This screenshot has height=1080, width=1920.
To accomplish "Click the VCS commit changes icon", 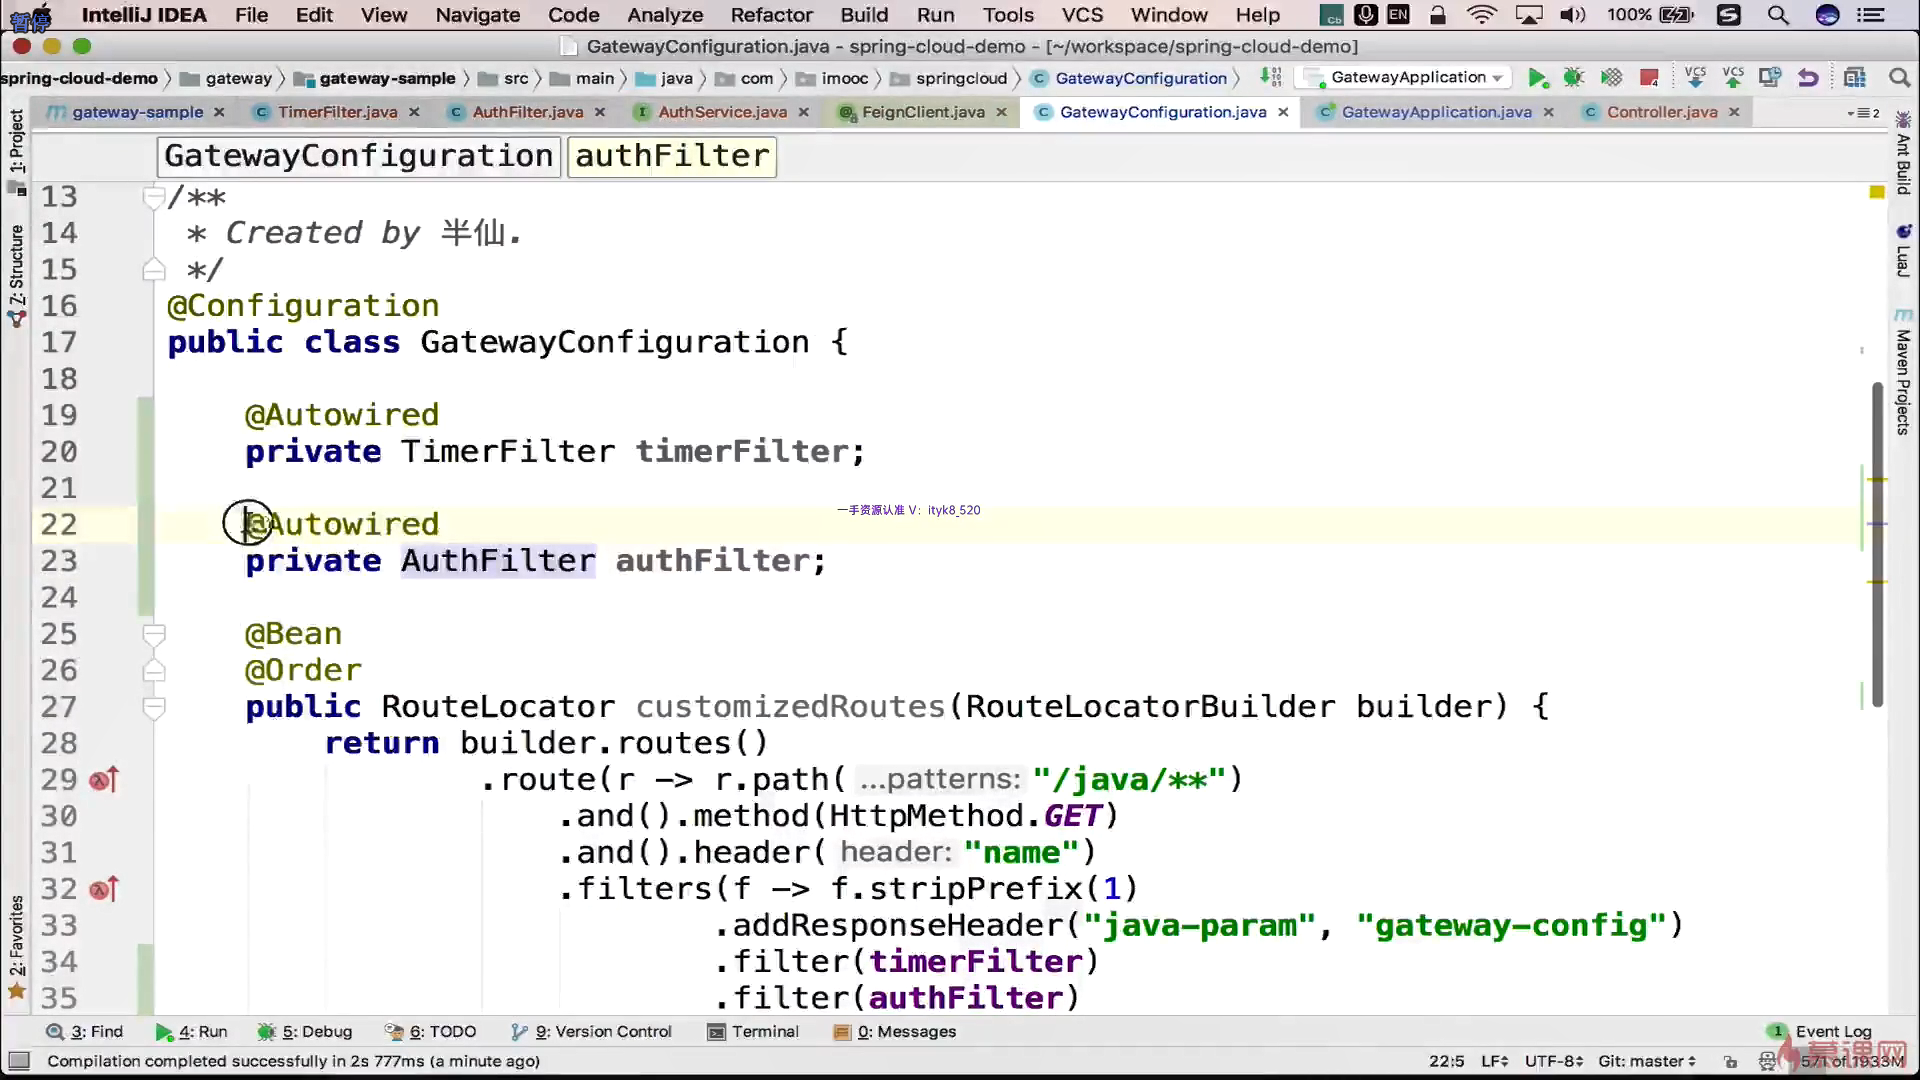I will point(1733,78).
